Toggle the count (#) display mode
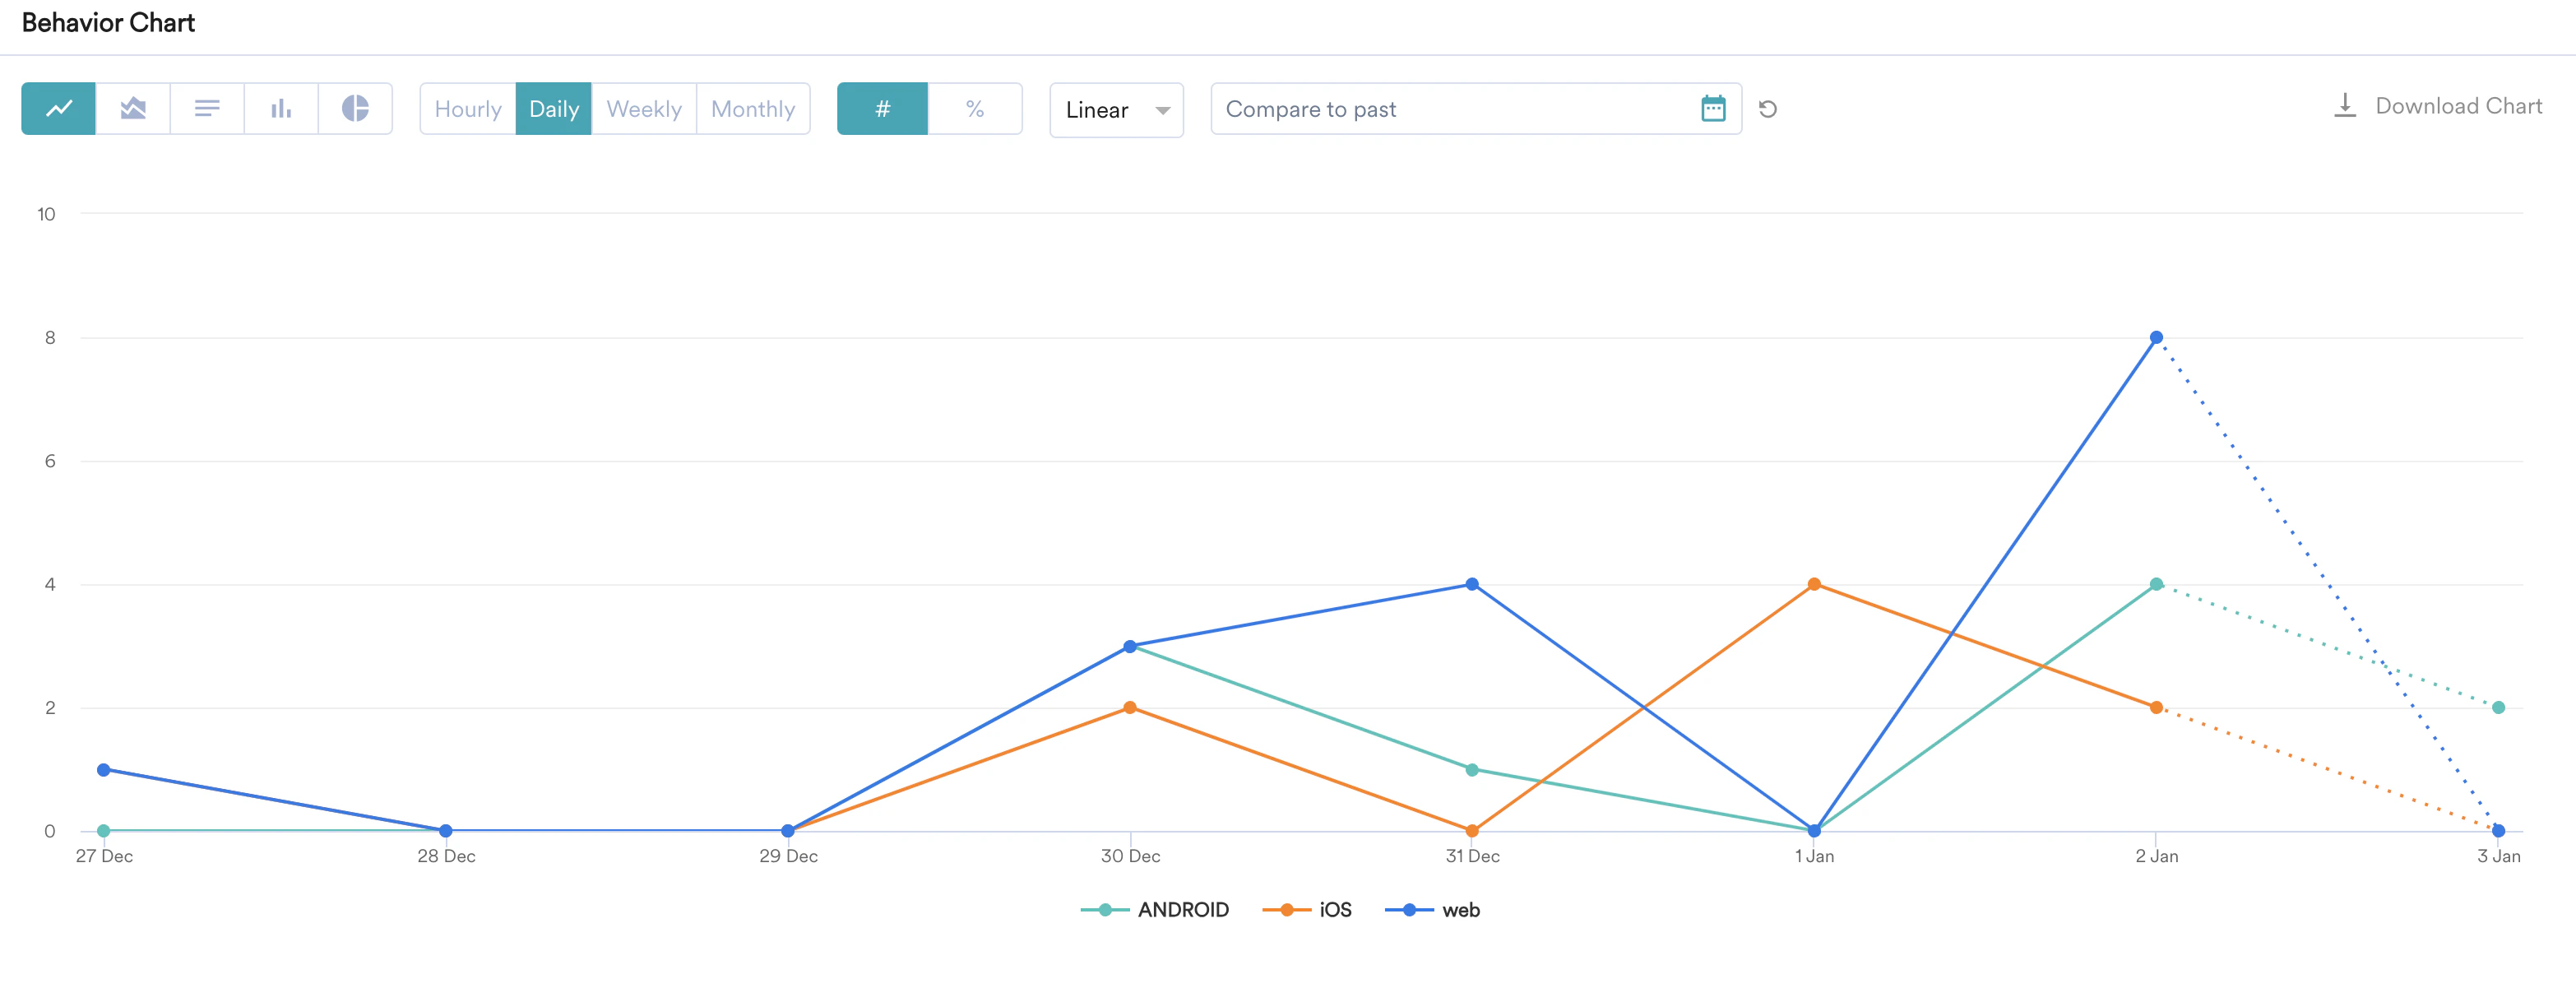This screenshot has width=2576, height=1002. [x=882, y=108]
